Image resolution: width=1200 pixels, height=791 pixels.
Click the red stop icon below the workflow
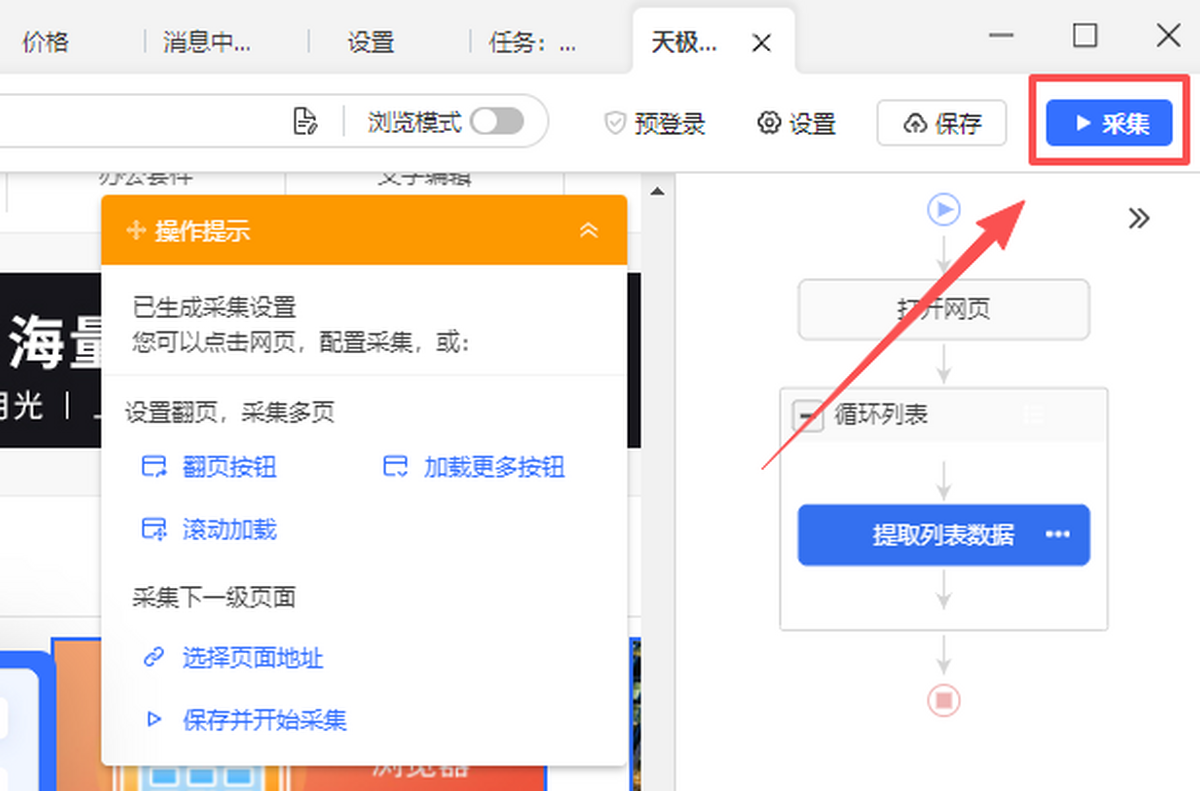click(943, 701)
